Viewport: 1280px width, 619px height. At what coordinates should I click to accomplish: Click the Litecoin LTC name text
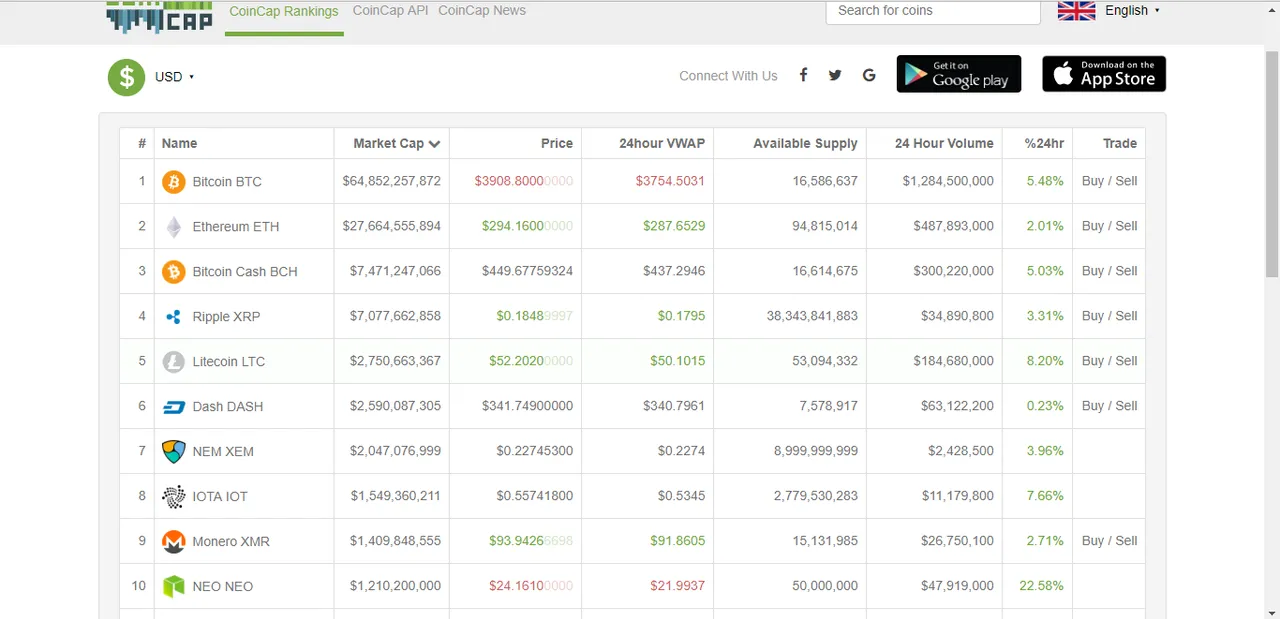pyautogui.click(x=229, y=362)
